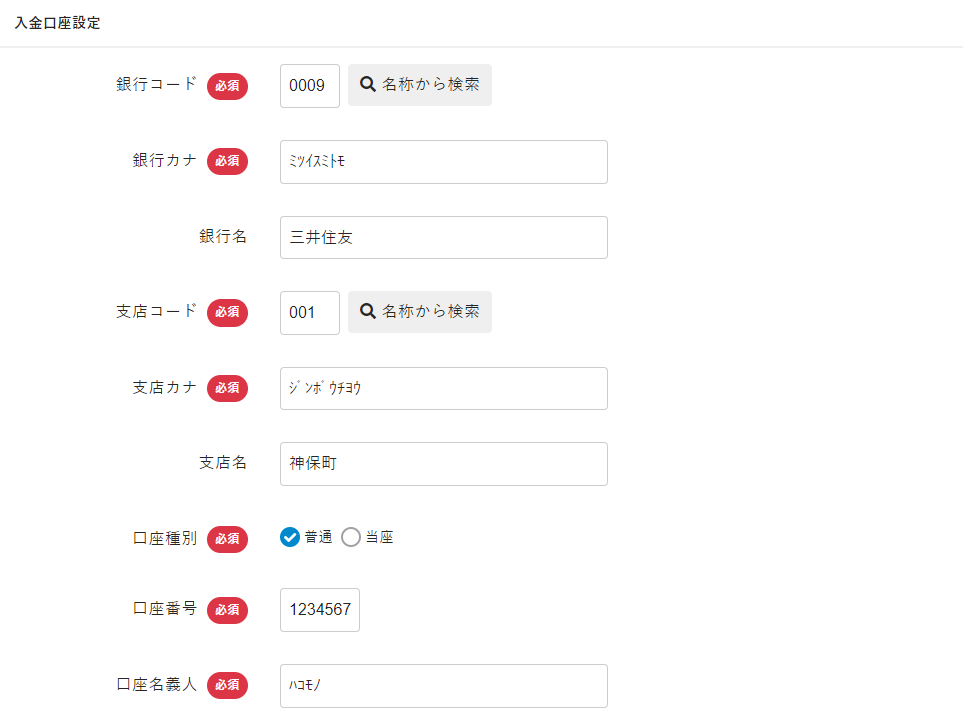This screenshot has width=963, height=712.
Task: Focus the 口座番号 field containing 1234567
Action: pyautogui.click(x=319, y=610)
